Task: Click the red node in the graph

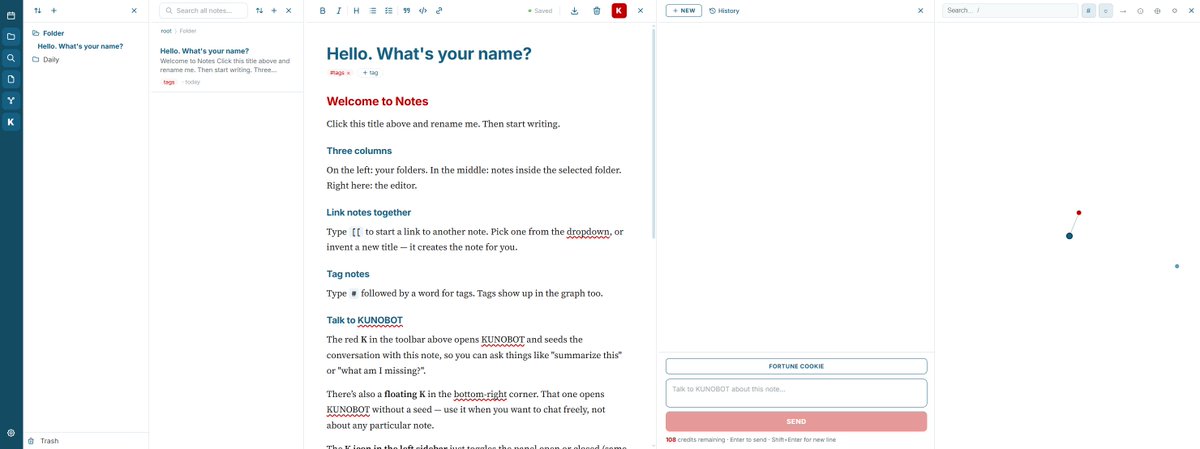Action: 1079,212
